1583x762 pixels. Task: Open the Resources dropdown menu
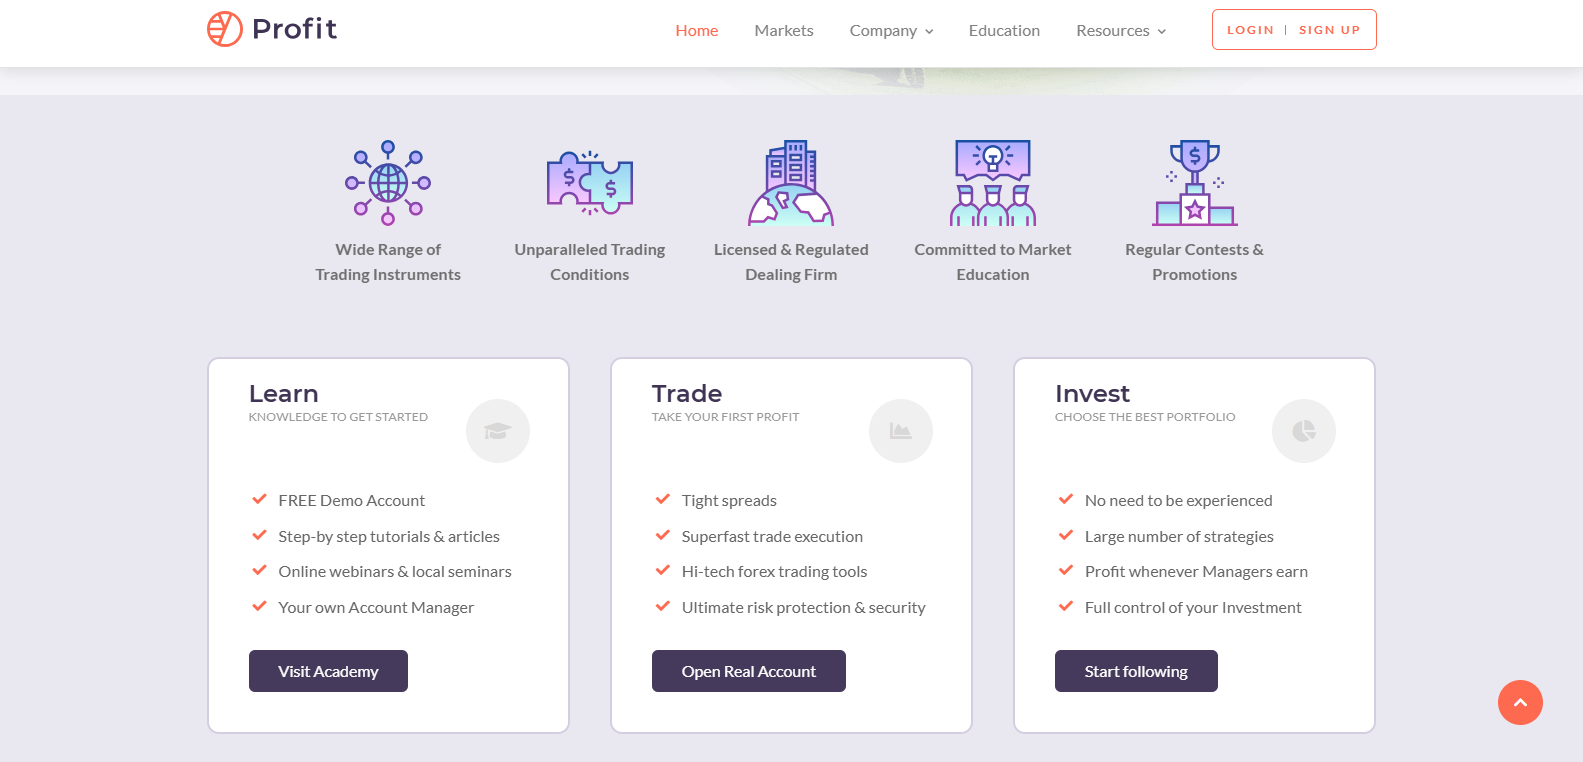1121,31
